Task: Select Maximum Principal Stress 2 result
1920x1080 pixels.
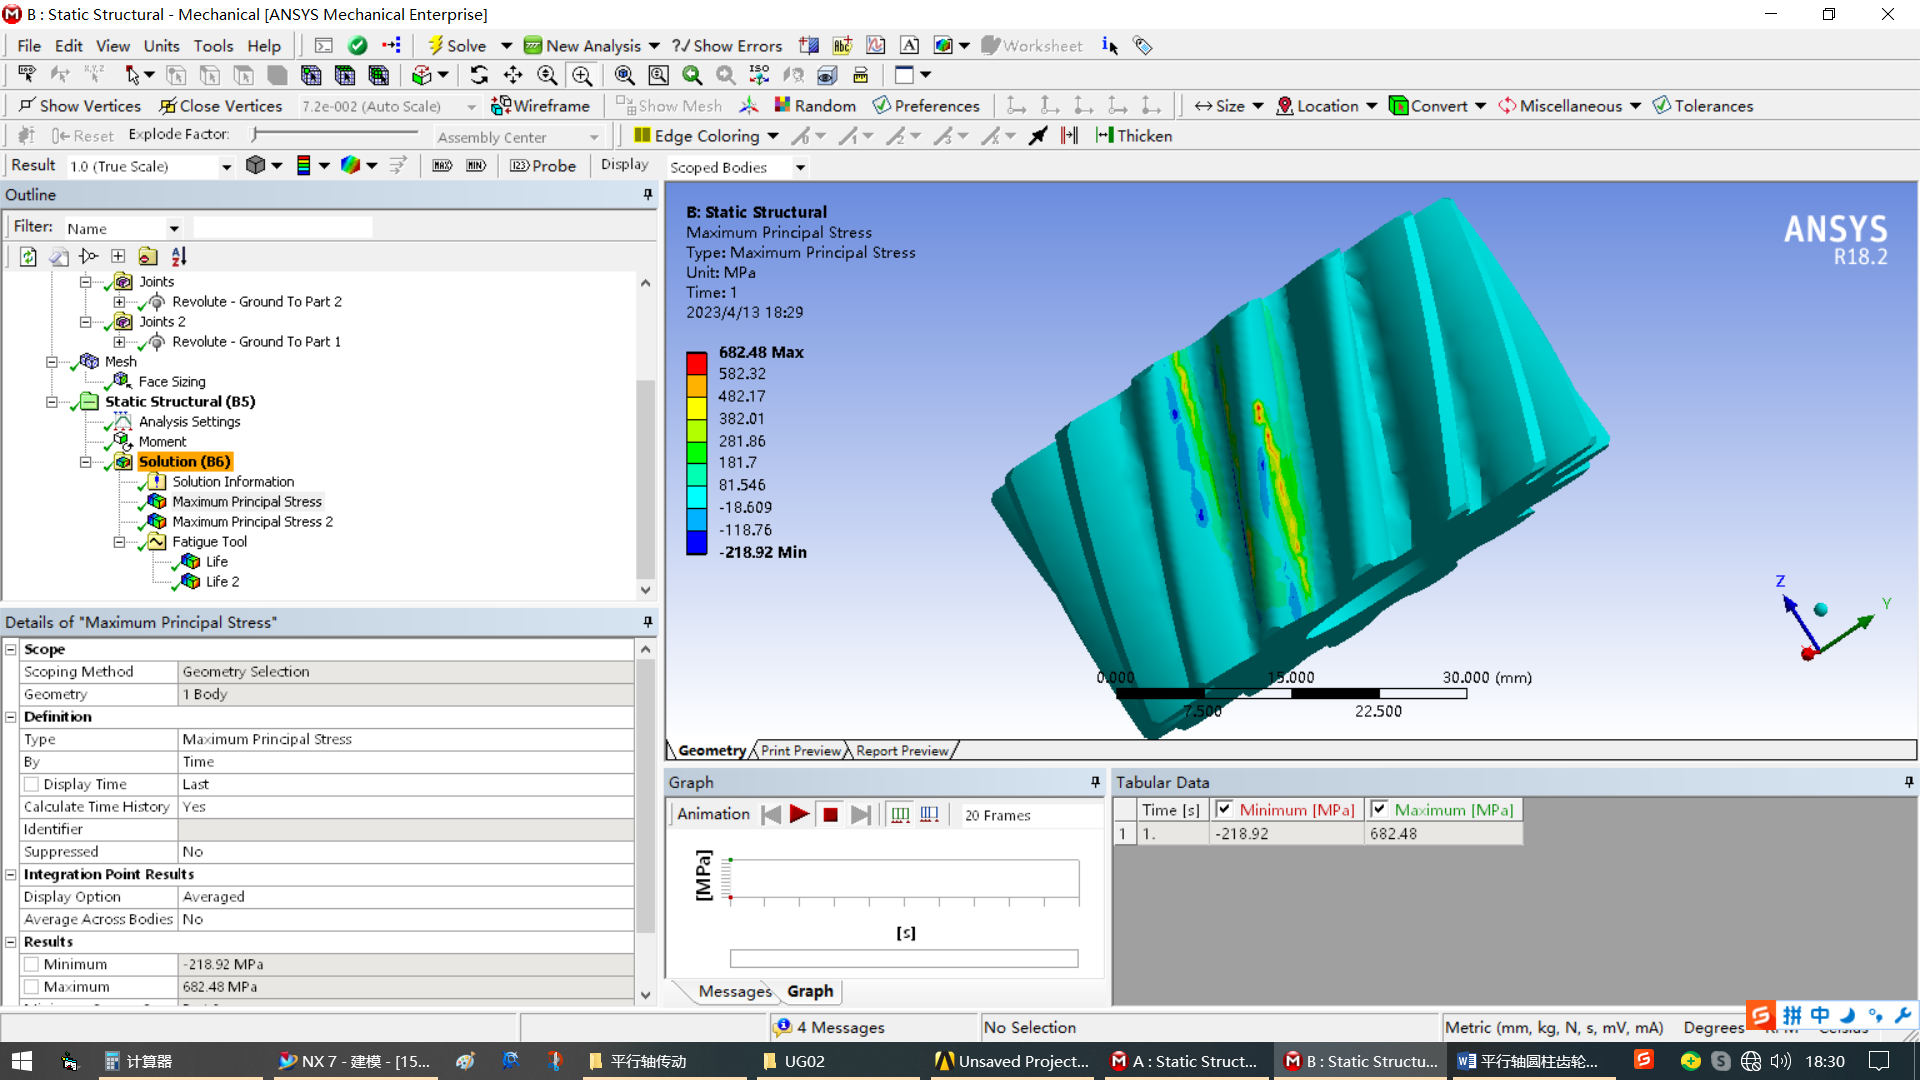Action: tap(252, 522)
